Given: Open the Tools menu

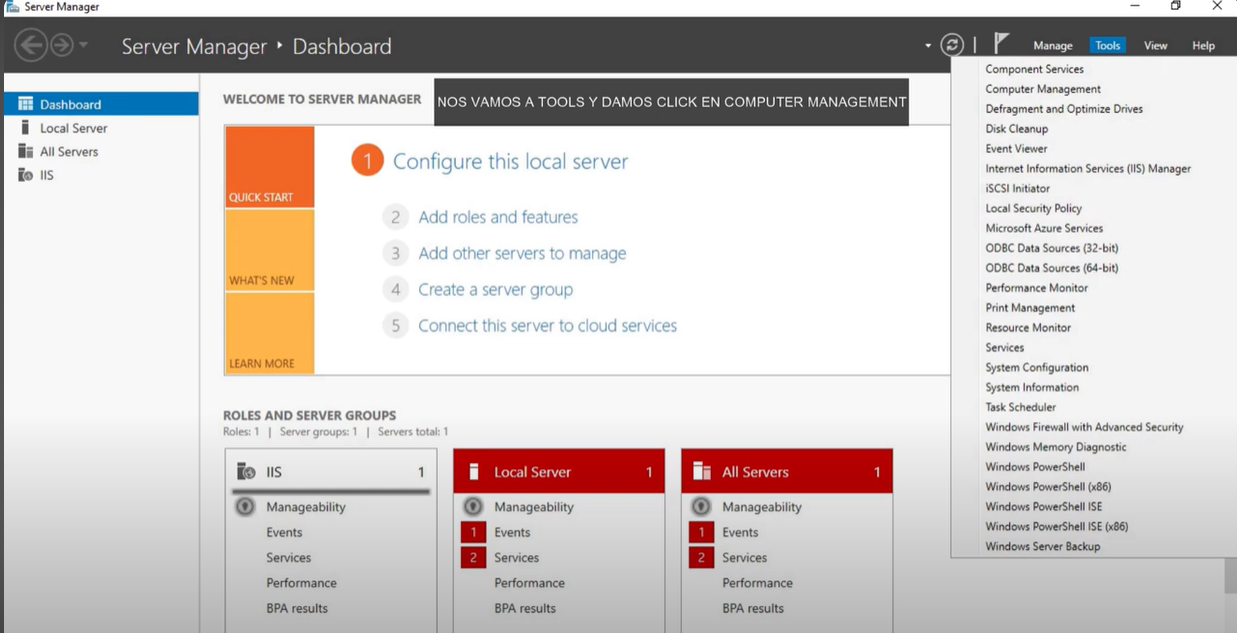Looking at the screenshot, I should click(x=1107, y=46).
